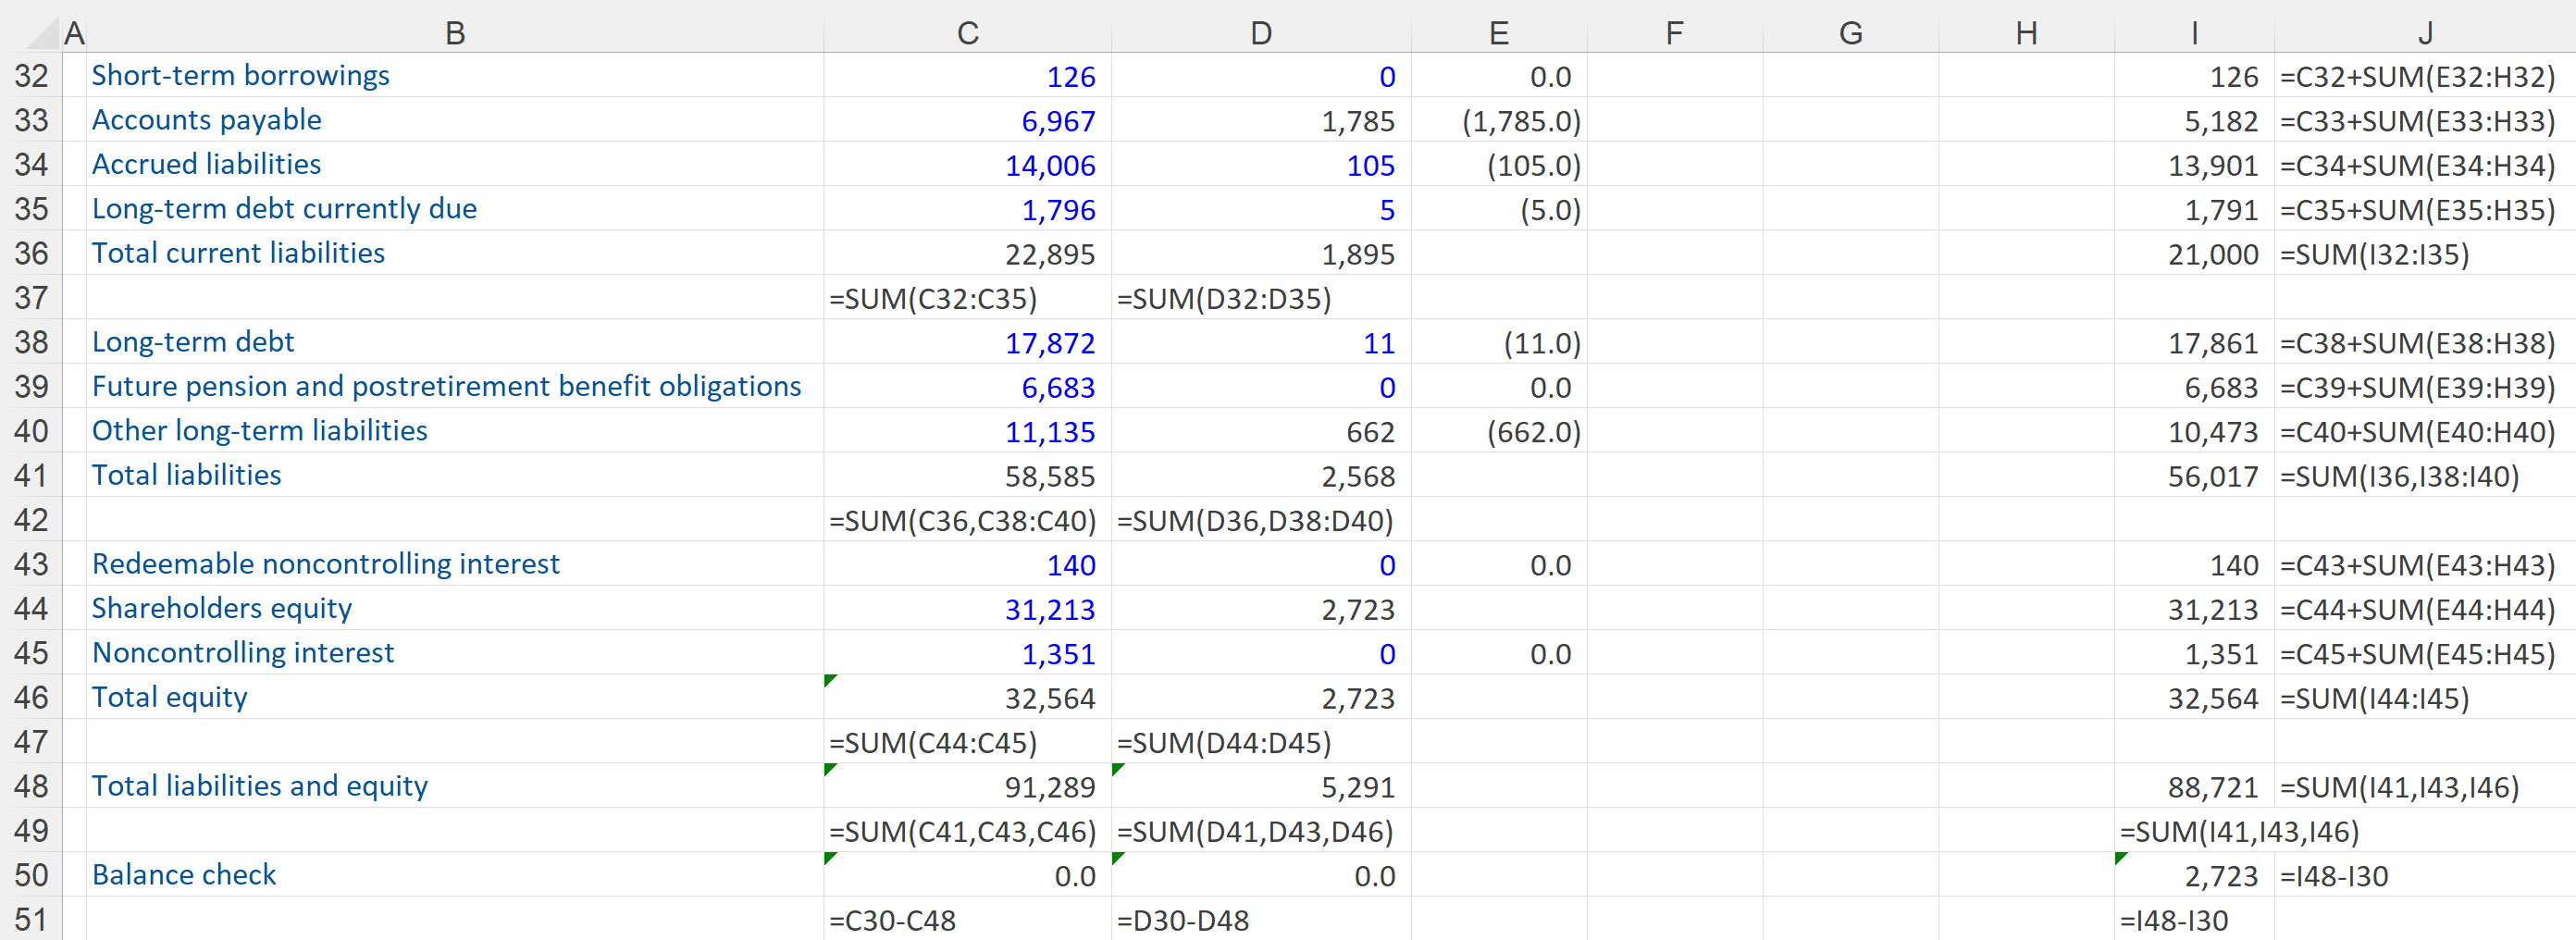
Task: Click the Redeemable noncontrolling interest label
Action: click(325, 564)
